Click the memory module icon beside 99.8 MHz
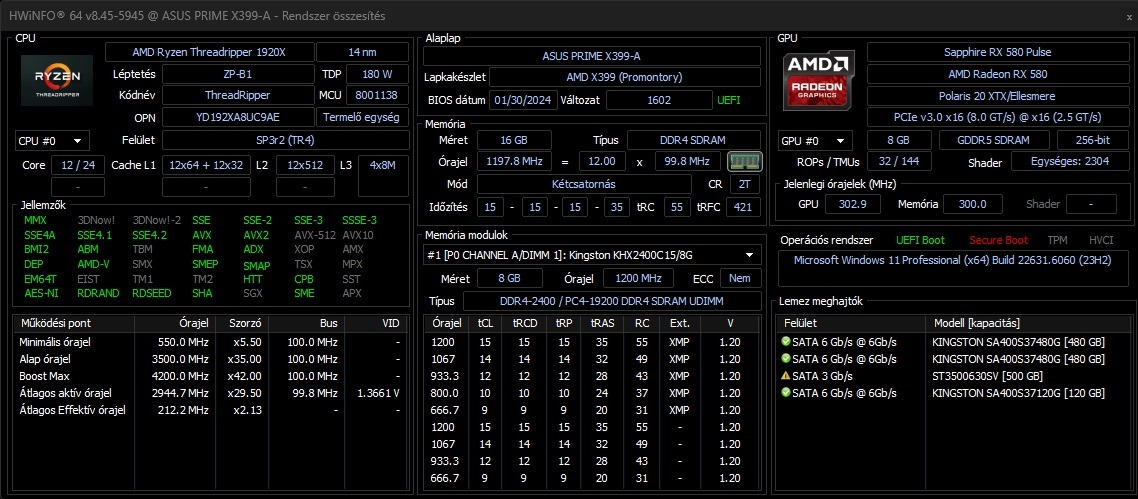The width and height of the screenshot is (1138, 499). [x=744, y=161]
